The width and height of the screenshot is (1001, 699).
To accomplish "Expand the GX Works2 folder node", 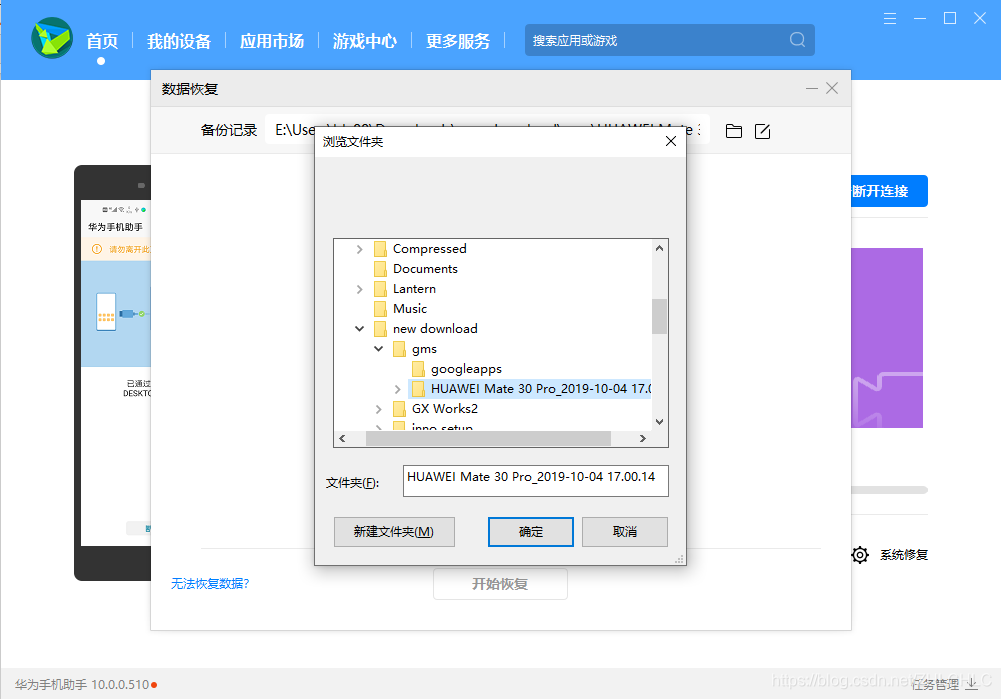I will point(379,408).
